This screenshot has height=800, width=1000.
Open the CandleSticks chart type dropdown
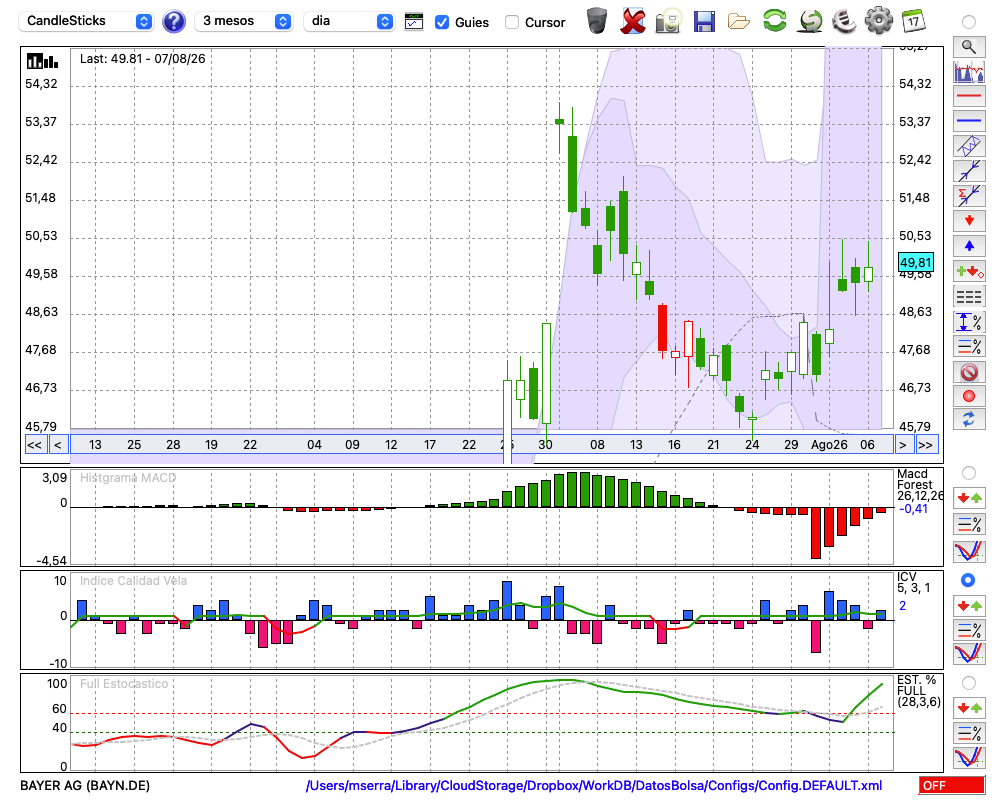[x=87, y=21]
